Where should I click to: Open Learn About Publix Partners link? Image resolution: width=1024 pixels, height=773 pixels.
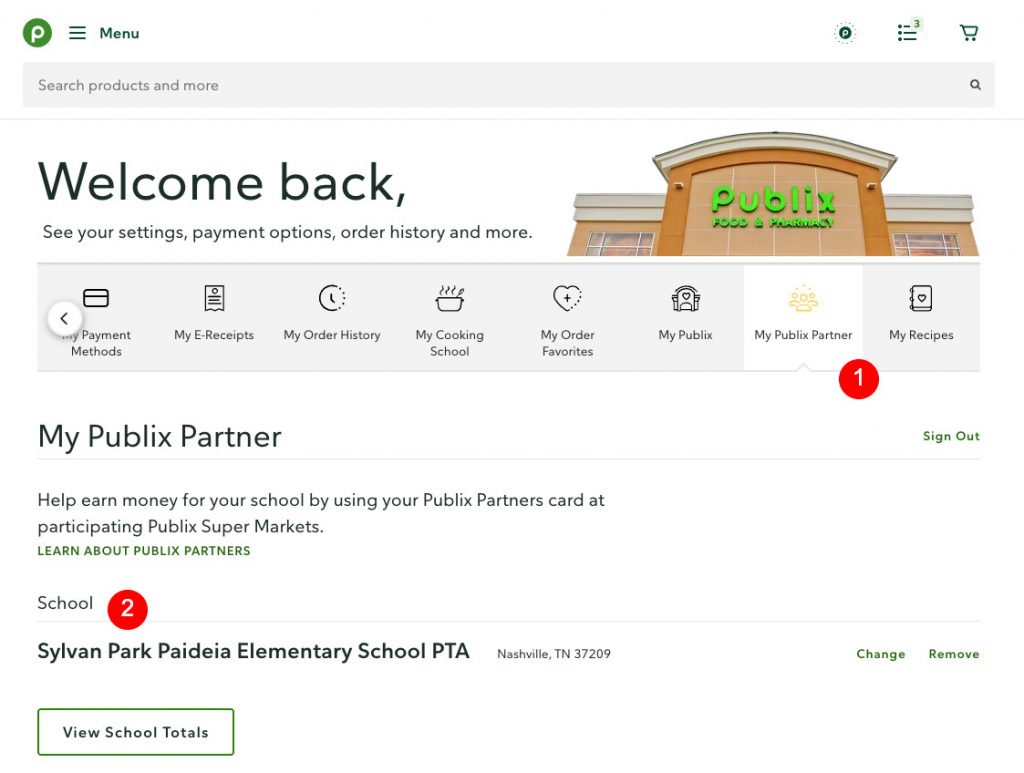point(144,550)
